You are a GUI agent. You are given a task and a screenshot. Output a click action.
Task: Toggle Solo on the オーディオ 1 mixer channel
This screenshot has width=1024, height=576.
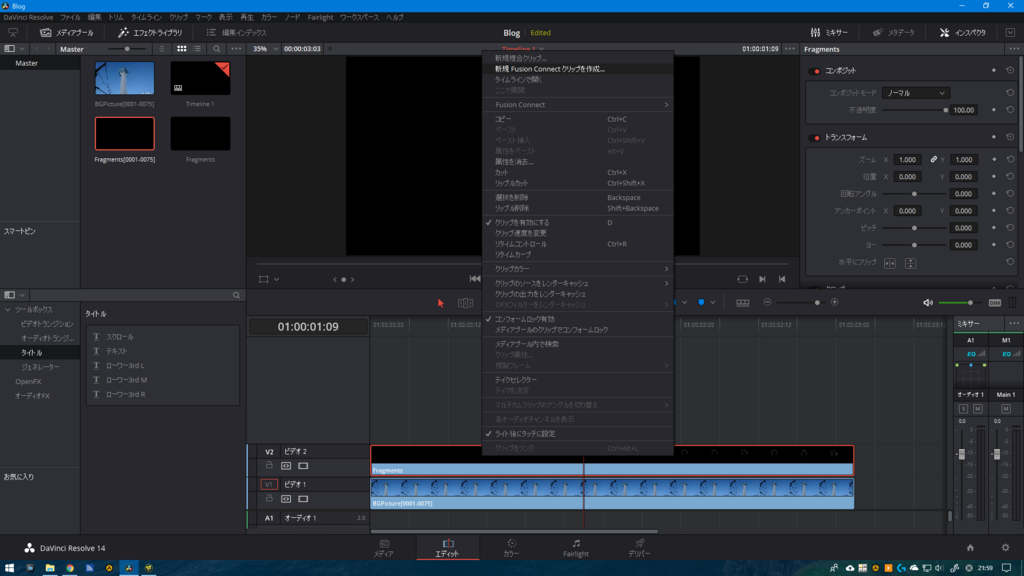pyautogui.click(x=963, y=409)
